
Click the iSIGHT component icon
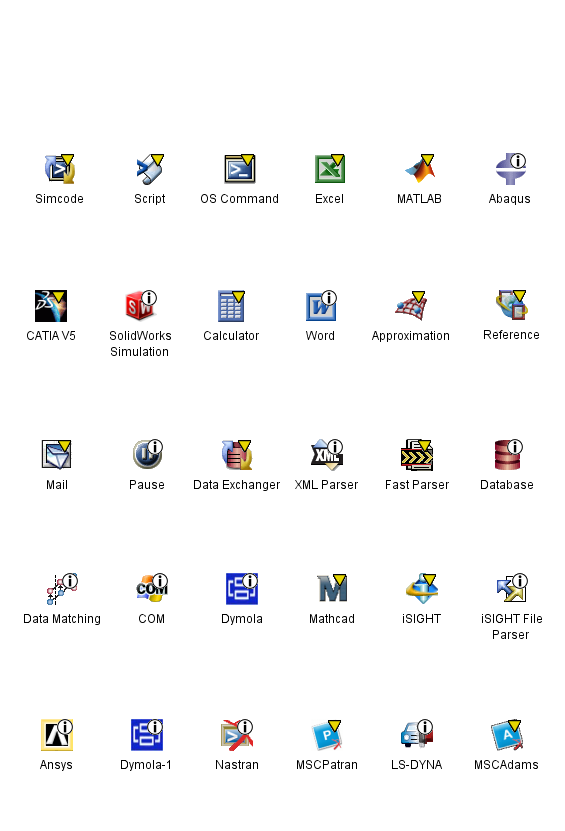click(x=421, y=588)
